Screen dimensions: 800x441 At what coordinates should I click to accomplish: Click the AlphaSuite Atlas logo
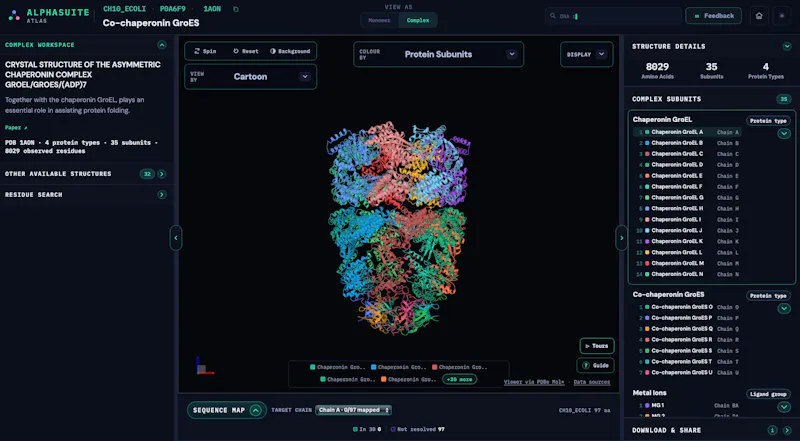pos(48,15)
